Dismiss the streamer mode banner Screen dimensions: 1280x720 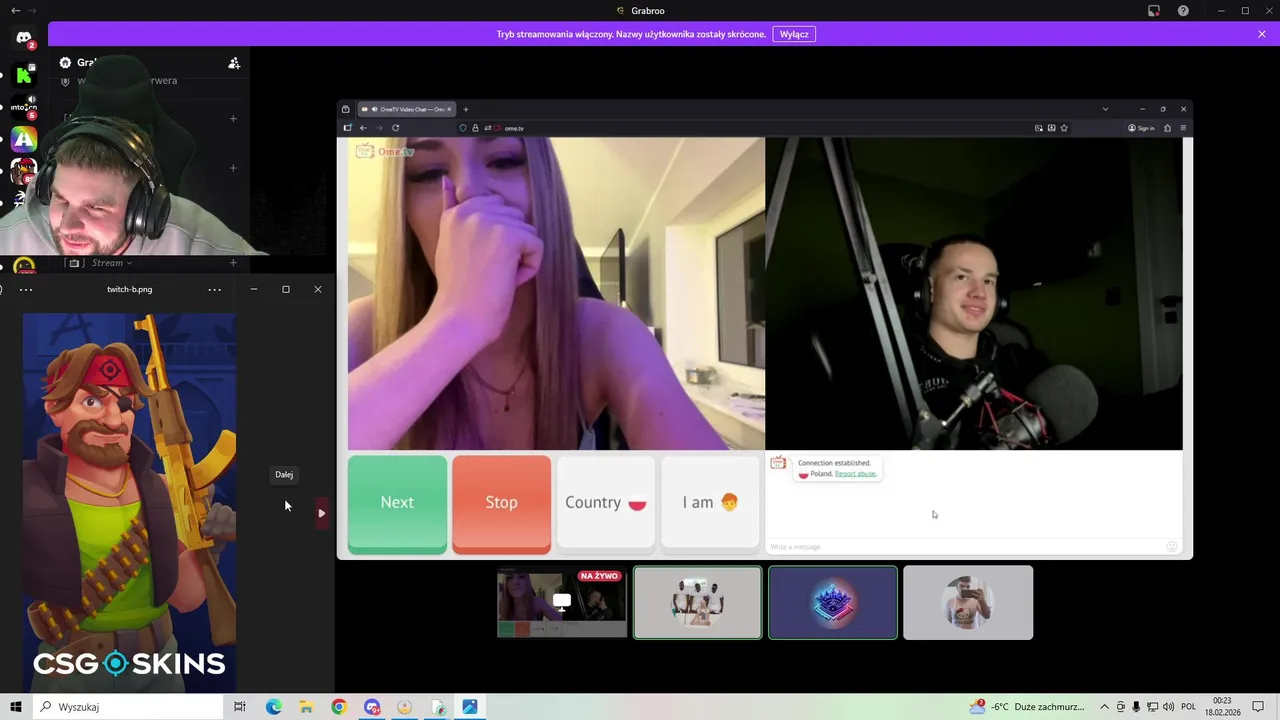click(1262, 34)
